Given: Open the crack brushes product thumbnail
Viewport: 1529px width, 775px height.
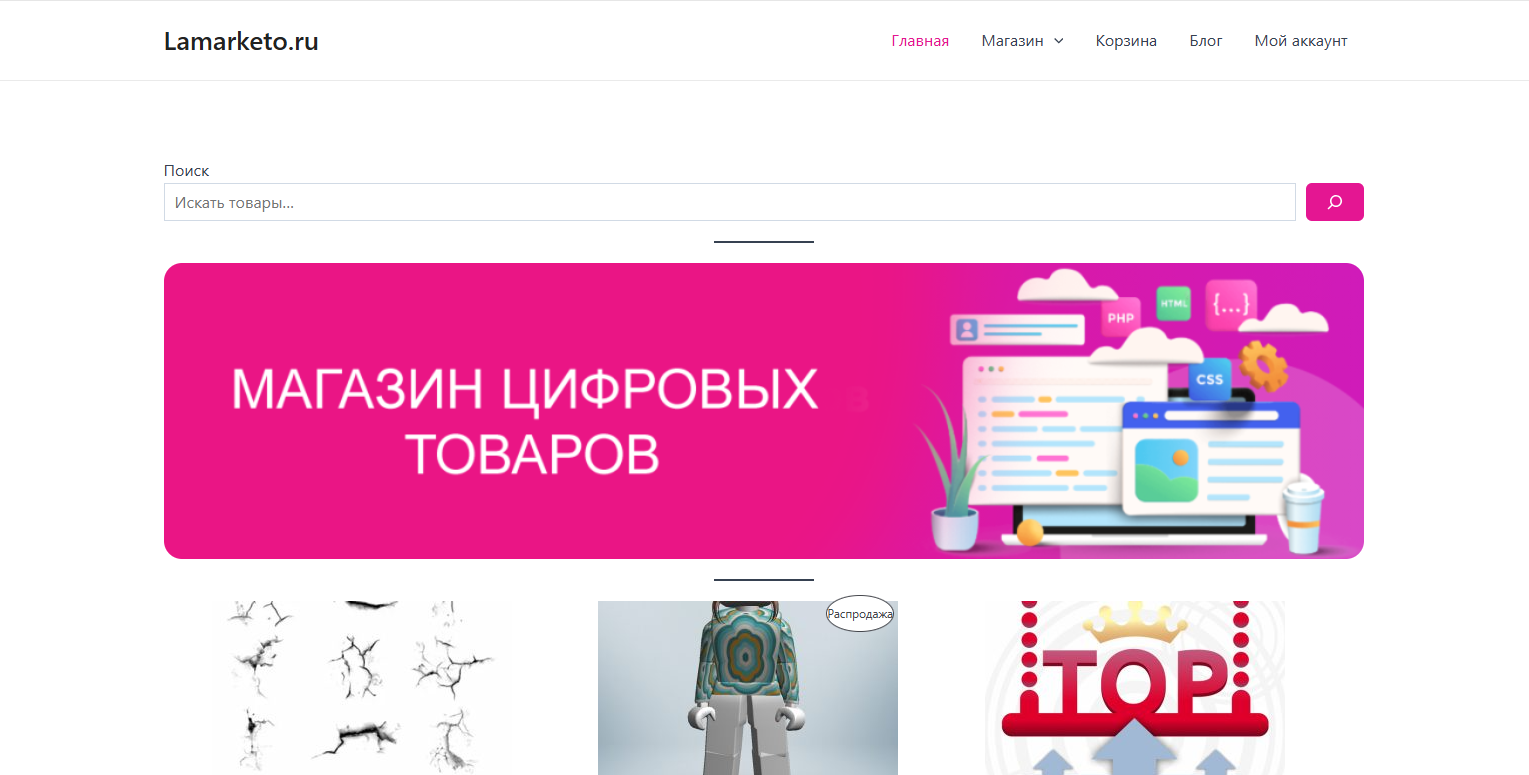Looking at the screenshot, I should [x=364, y=687].
